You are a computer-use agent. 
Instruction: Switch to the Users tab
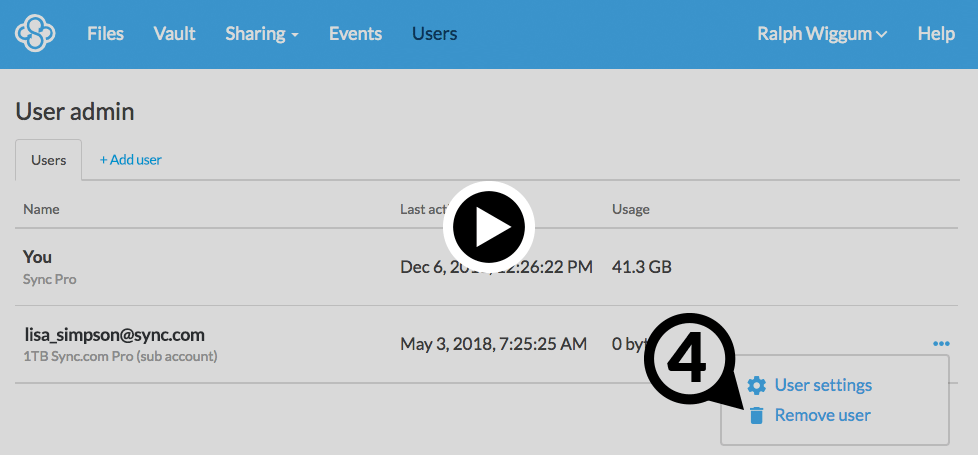point(49,160)
